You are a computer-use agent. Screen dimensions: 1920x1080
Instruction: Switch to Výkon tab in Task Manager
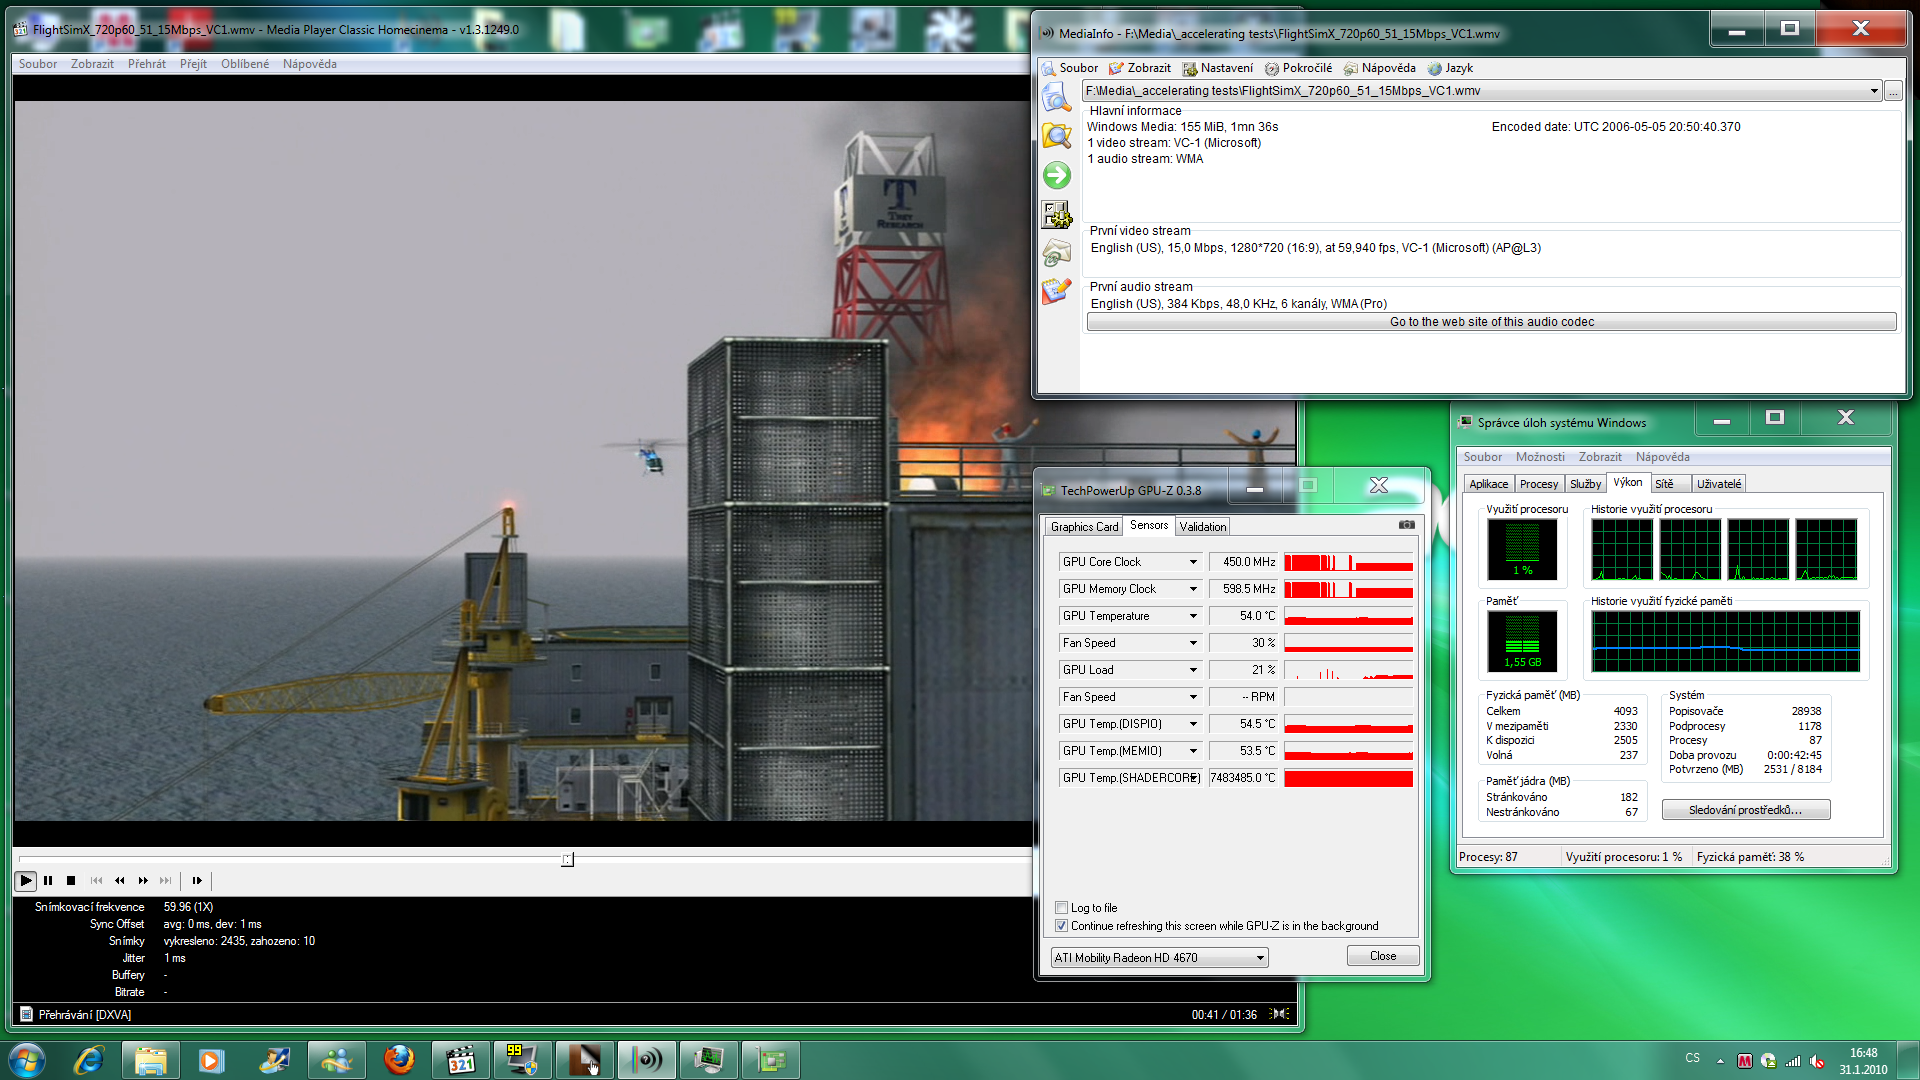[1627, 484]
